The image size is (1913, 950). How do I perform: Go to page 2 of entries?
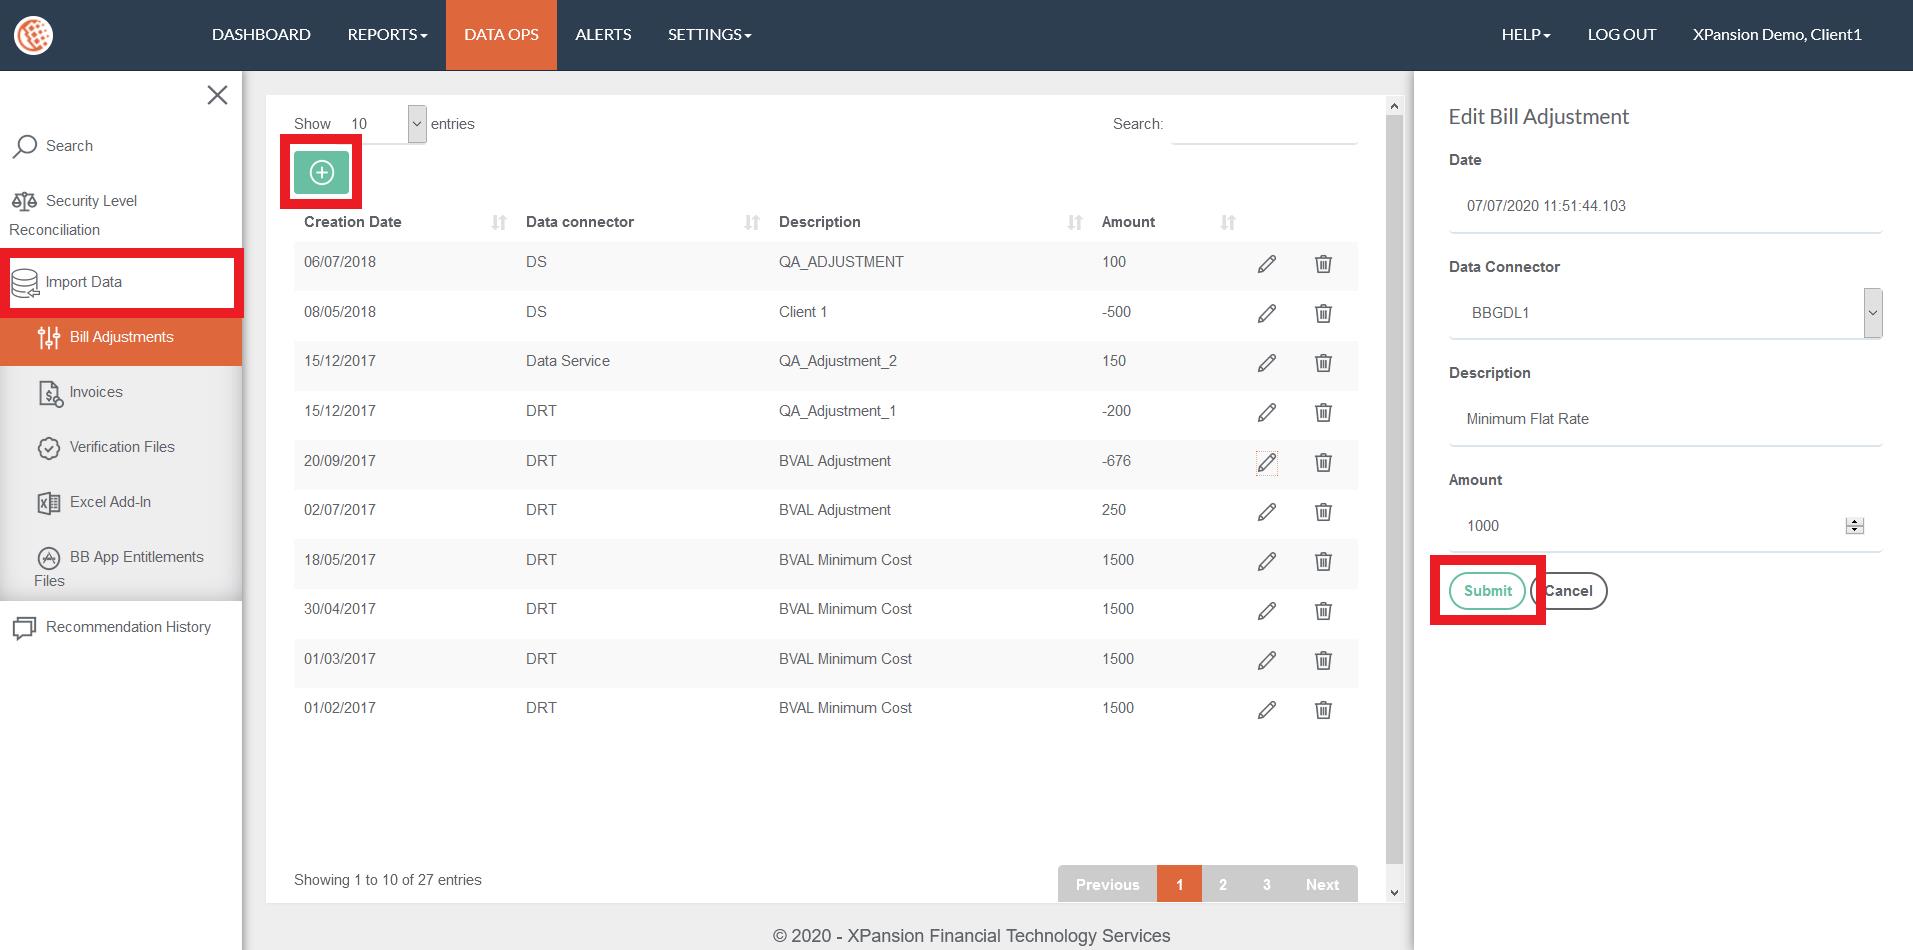point(1222,884)
